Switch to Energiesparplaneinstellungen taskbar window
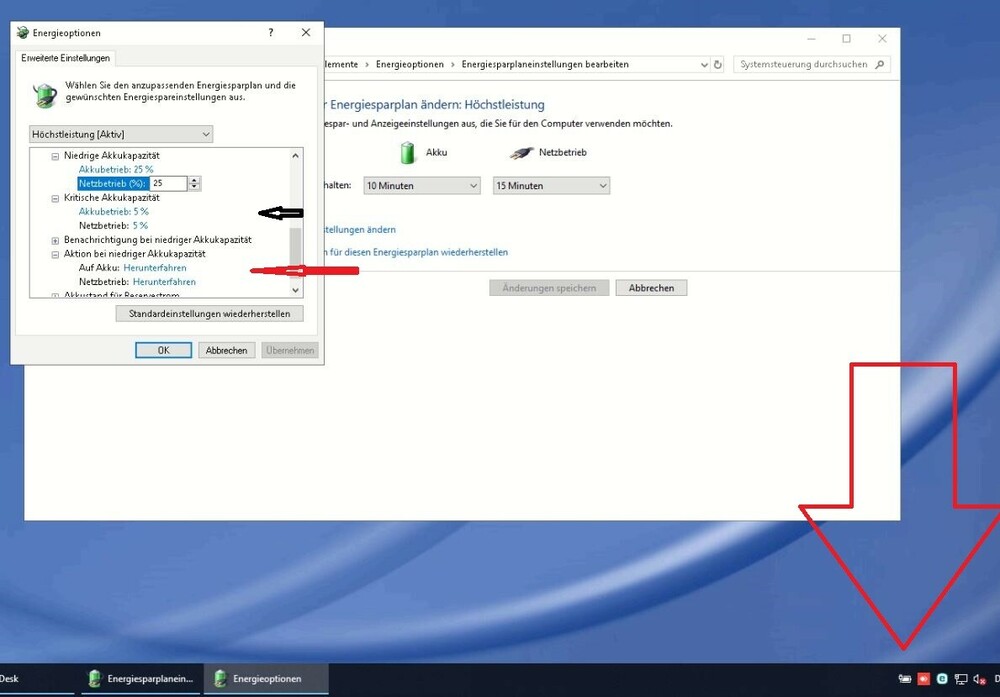The width and height of the screenshot is (1000, 697). pos(140,679)
